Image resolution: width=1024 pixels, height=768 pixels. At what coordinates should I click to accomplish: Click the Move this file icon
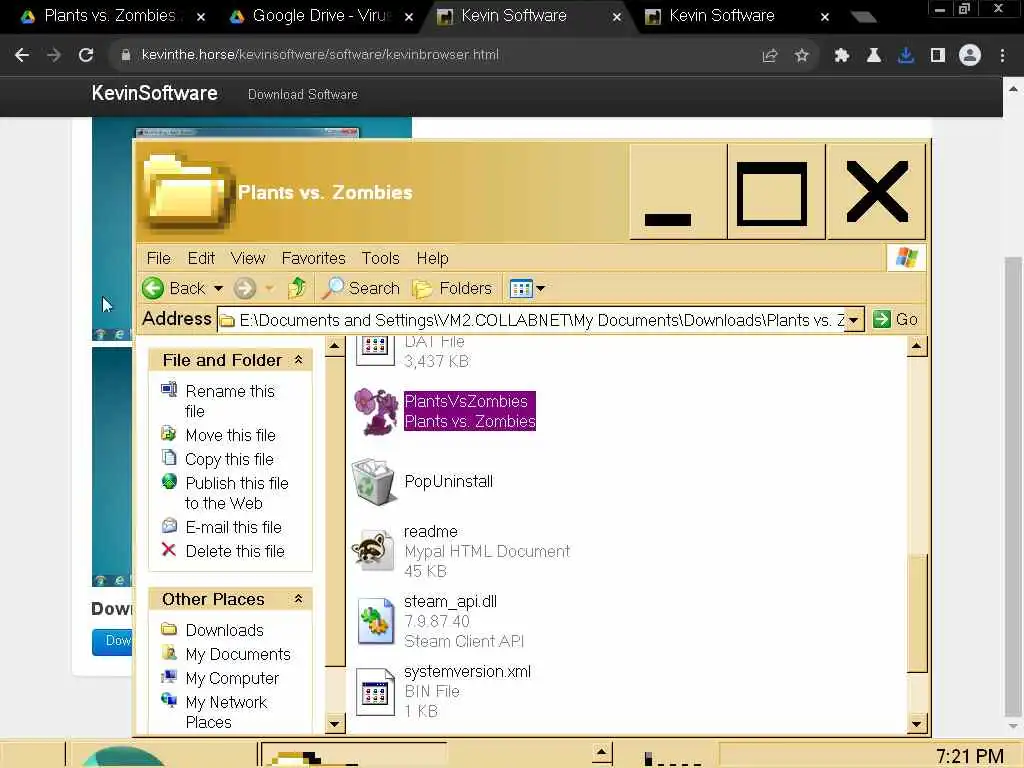click(x=168, y=434)
